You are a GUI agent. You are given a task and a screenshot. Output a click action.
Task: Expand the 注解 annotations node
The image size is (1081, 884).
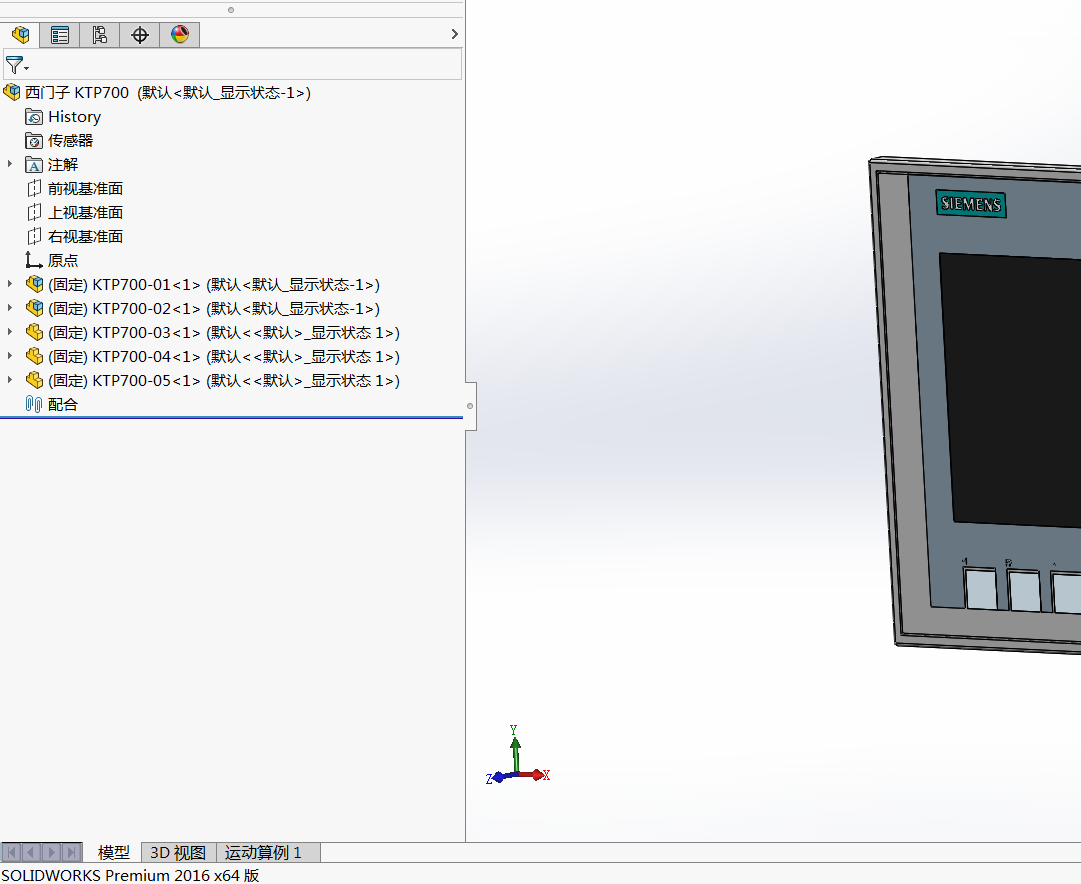coord(10,164)
